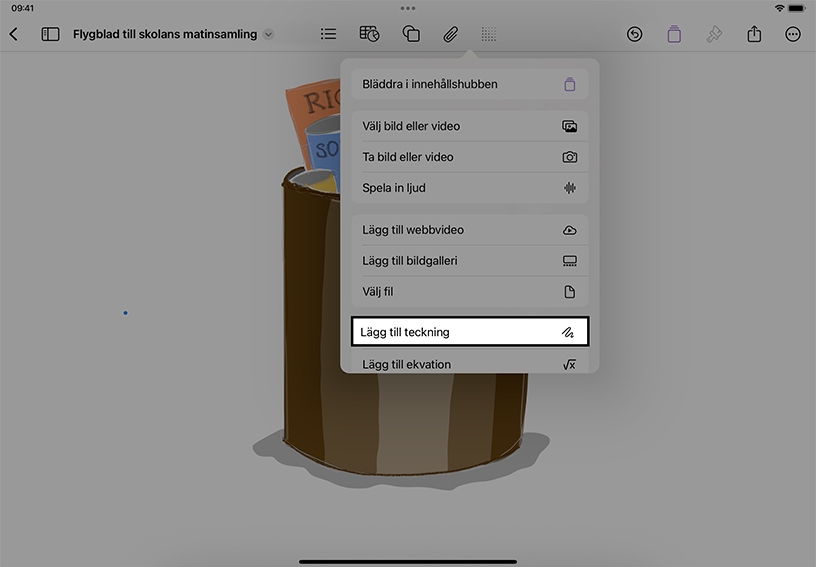Tap the battery status icon
The height and width of the screenshot is (567, 816).
(x=797, y=8)
